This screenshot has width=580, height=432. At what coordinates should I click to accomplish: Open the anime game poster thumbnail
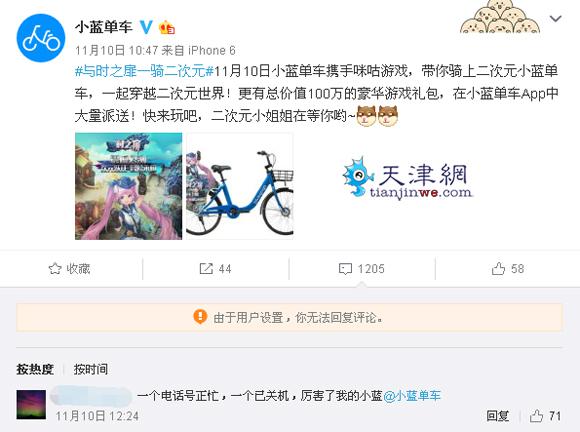[128, 186]
